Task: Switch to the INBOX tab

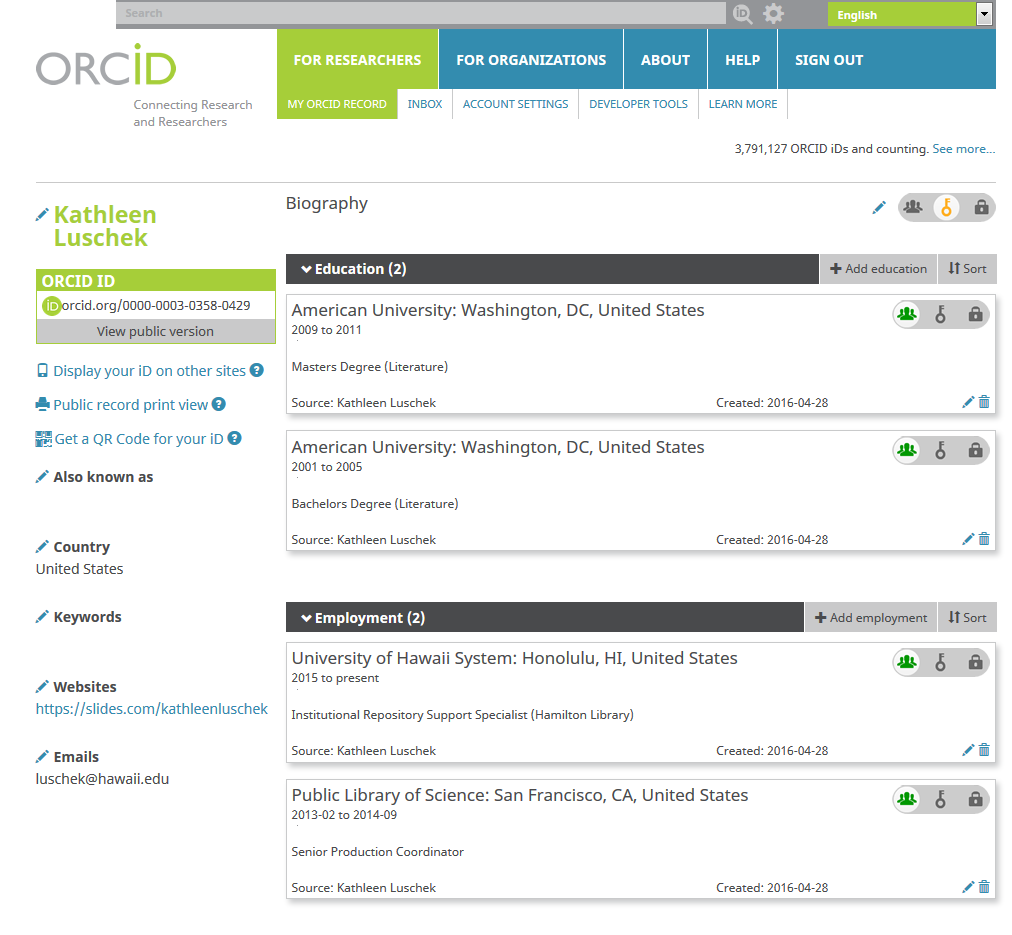Action: 425,104
